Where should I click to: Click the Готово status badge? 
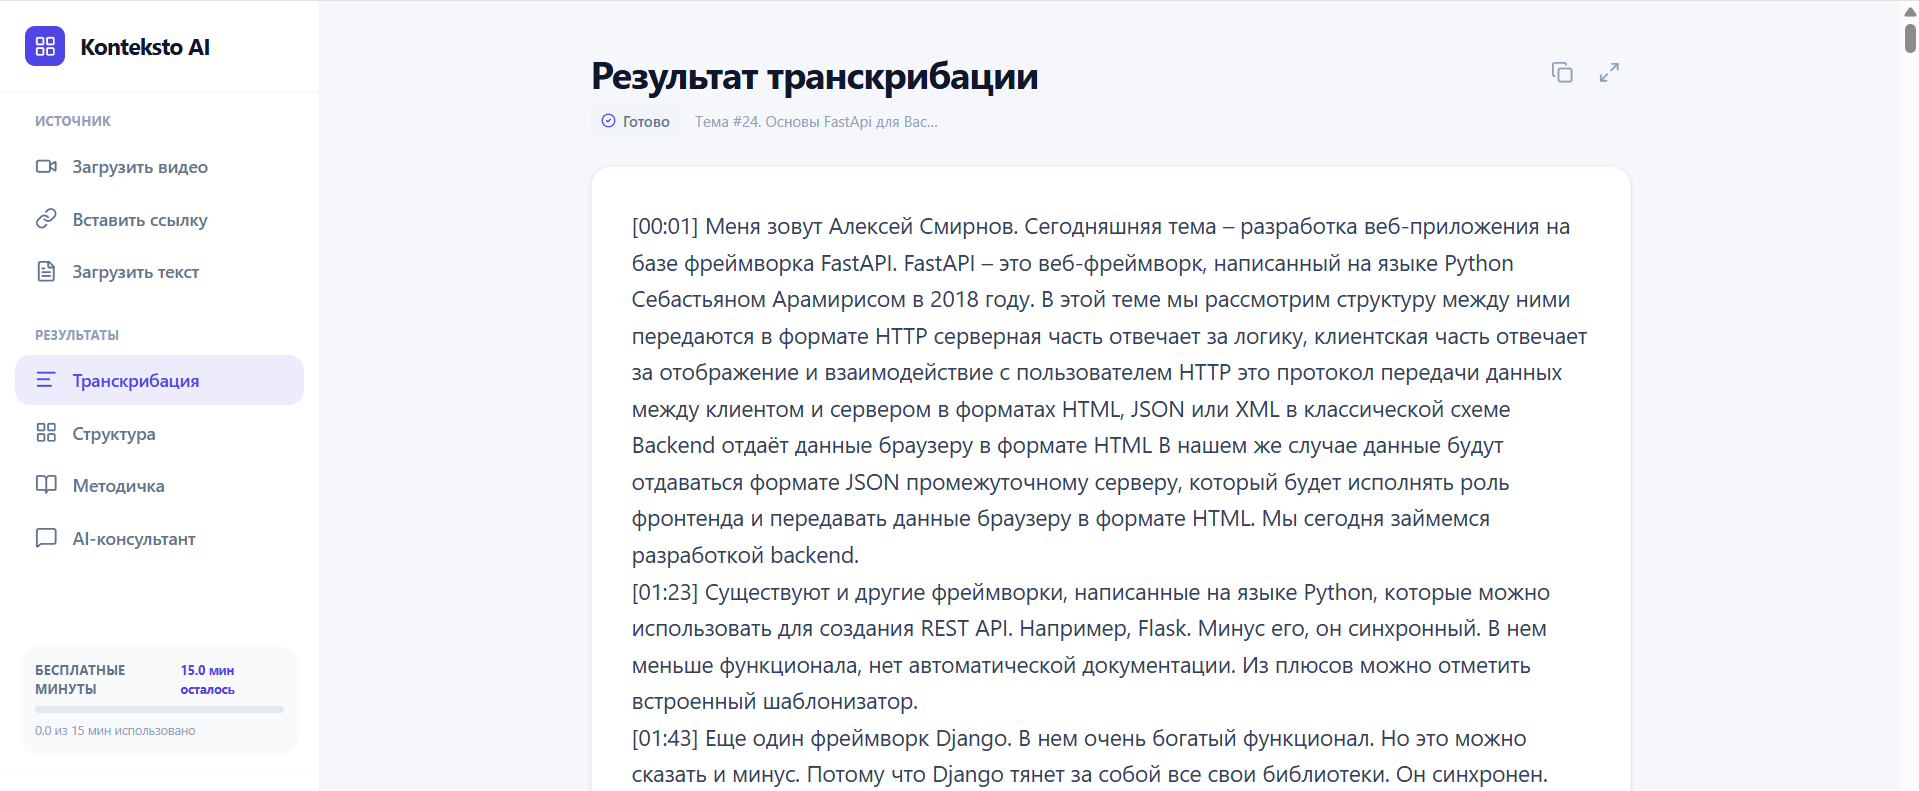pos(636,121)
